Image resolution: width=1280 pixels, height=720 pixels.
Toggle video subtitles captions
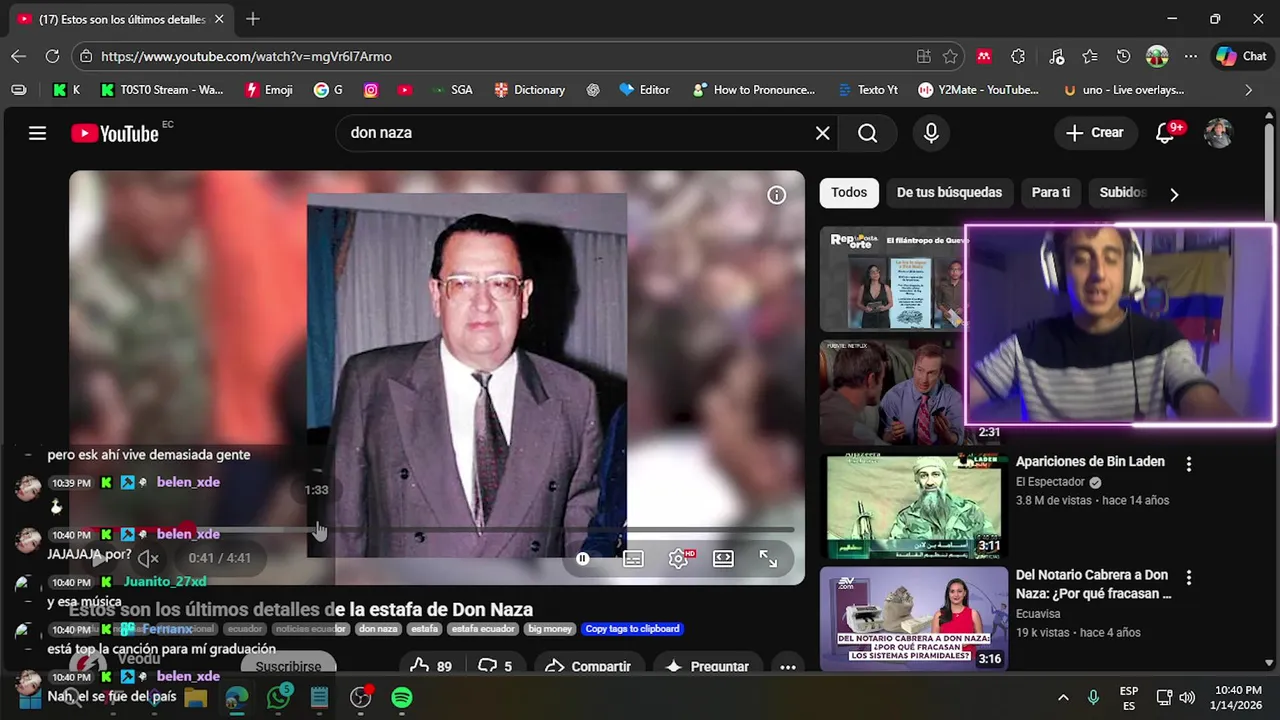tap(633, 559)
